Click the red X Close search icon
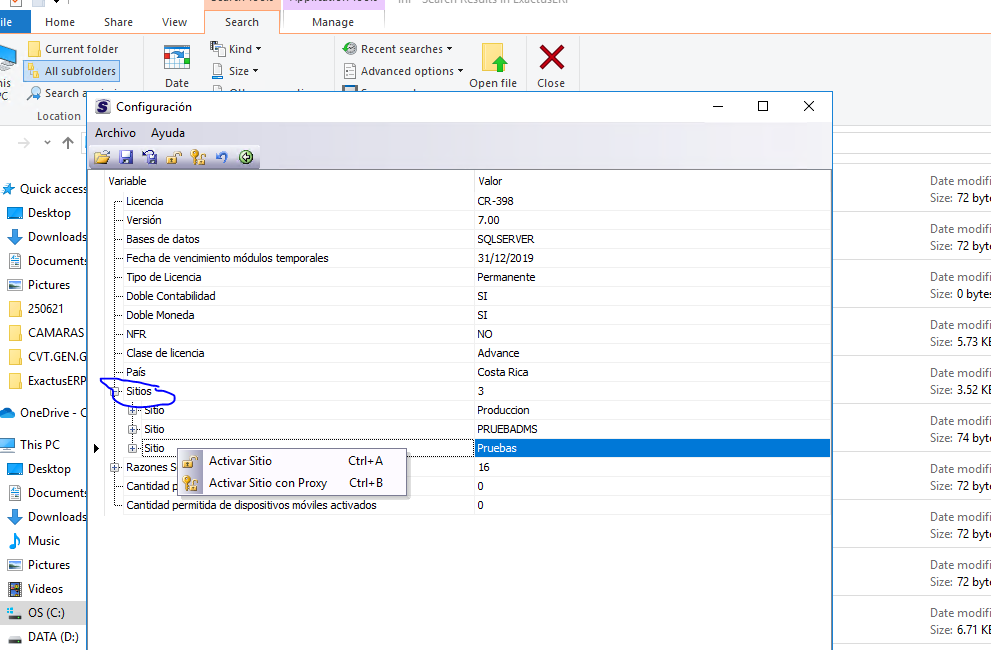This screenshot has width=991, height=650. 552,58
